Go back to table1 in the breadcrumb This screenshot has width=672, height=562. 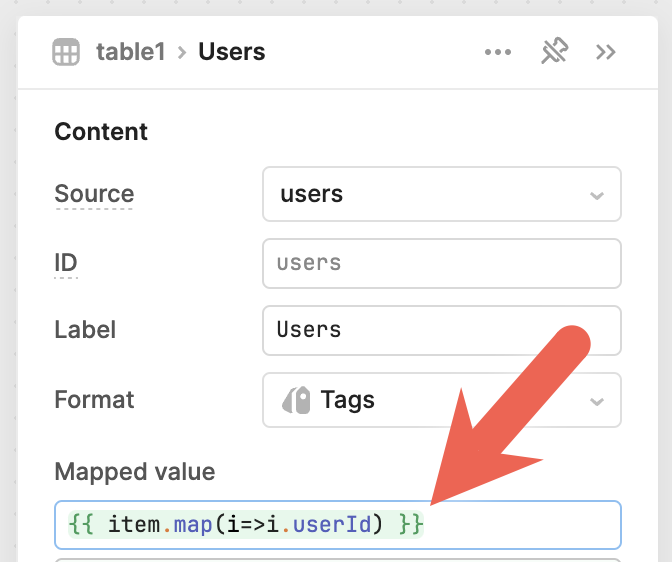[x=130, y=52]
